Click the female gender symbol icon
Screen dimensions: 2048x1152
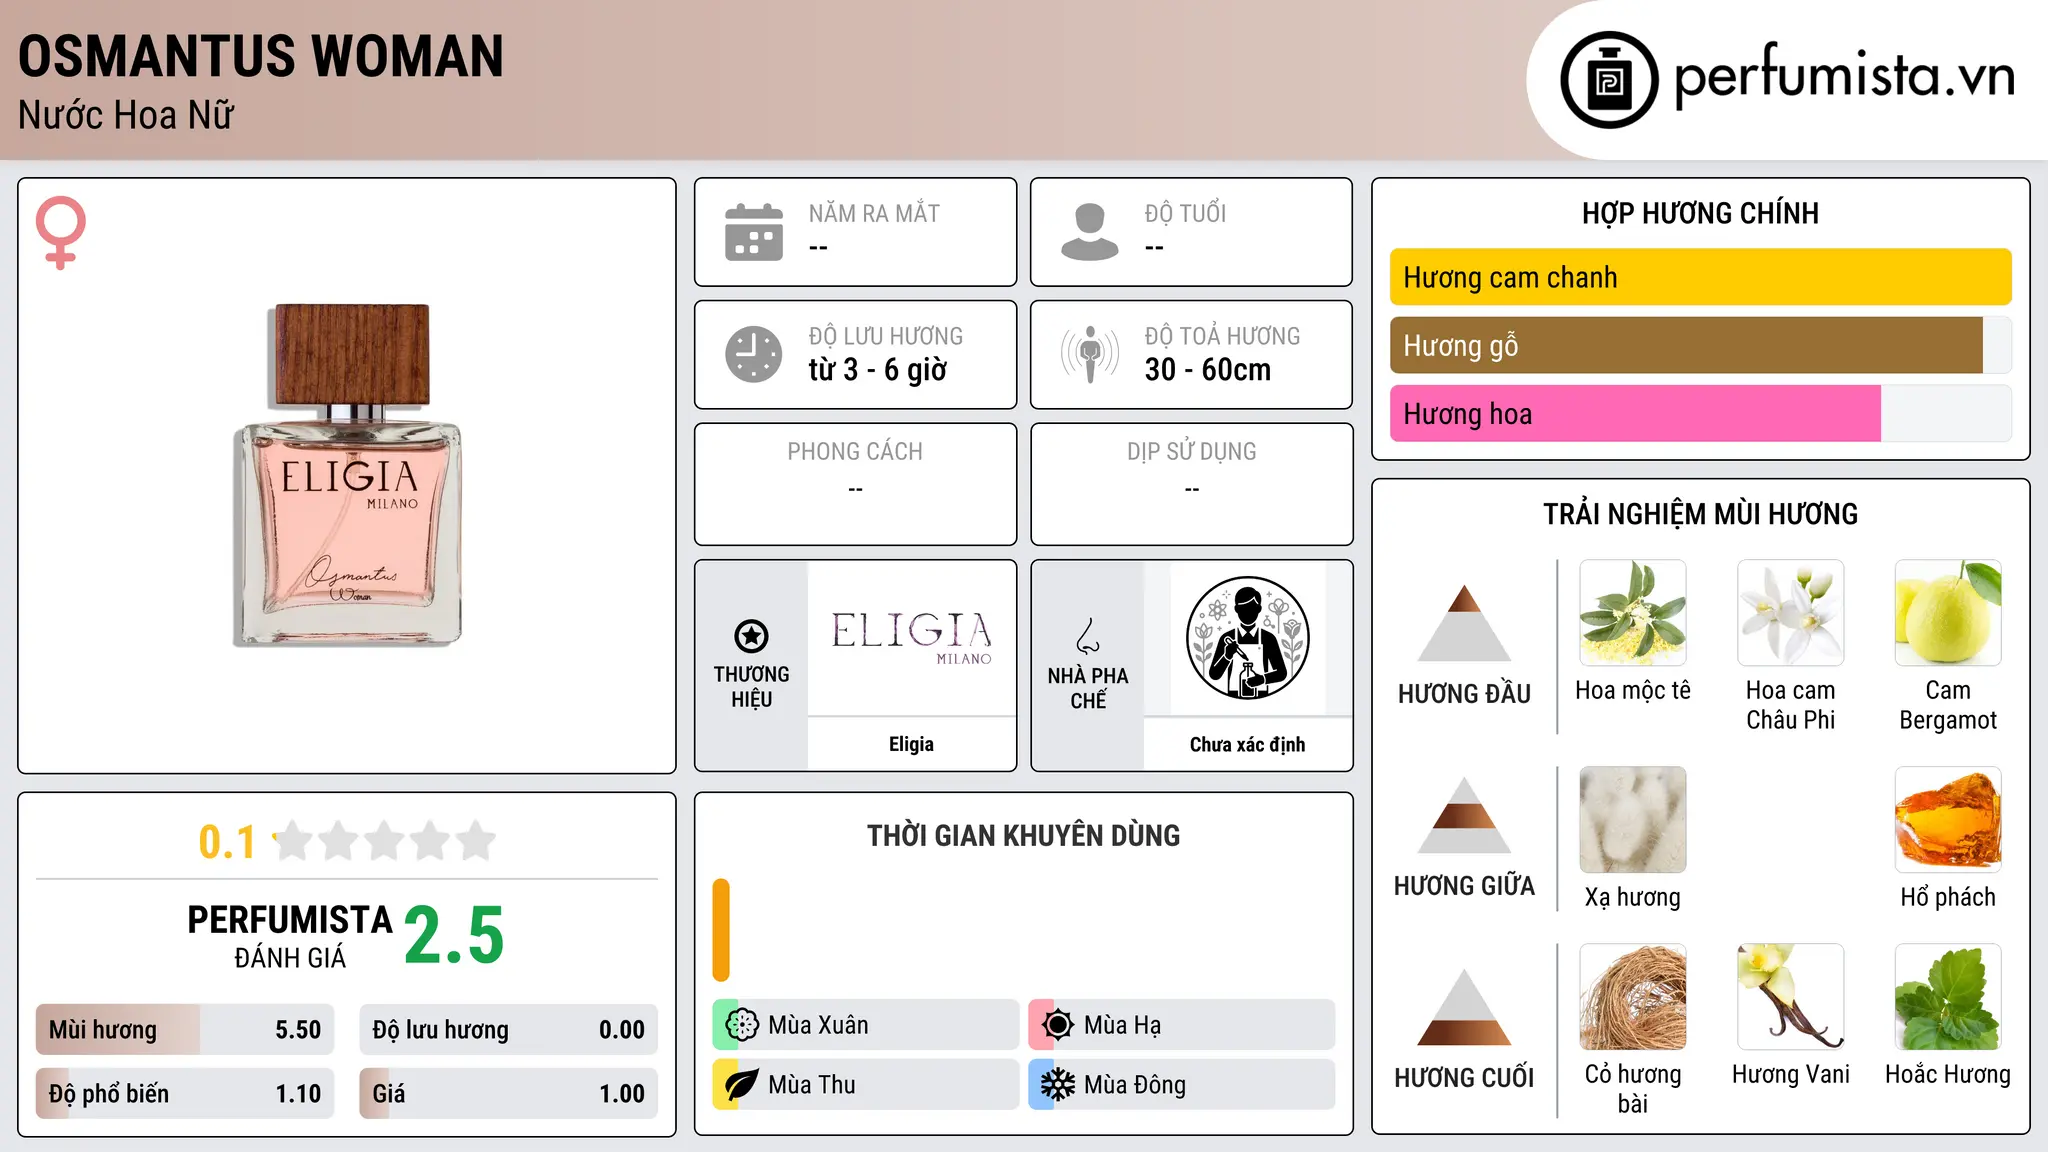[x=61, y=233]
